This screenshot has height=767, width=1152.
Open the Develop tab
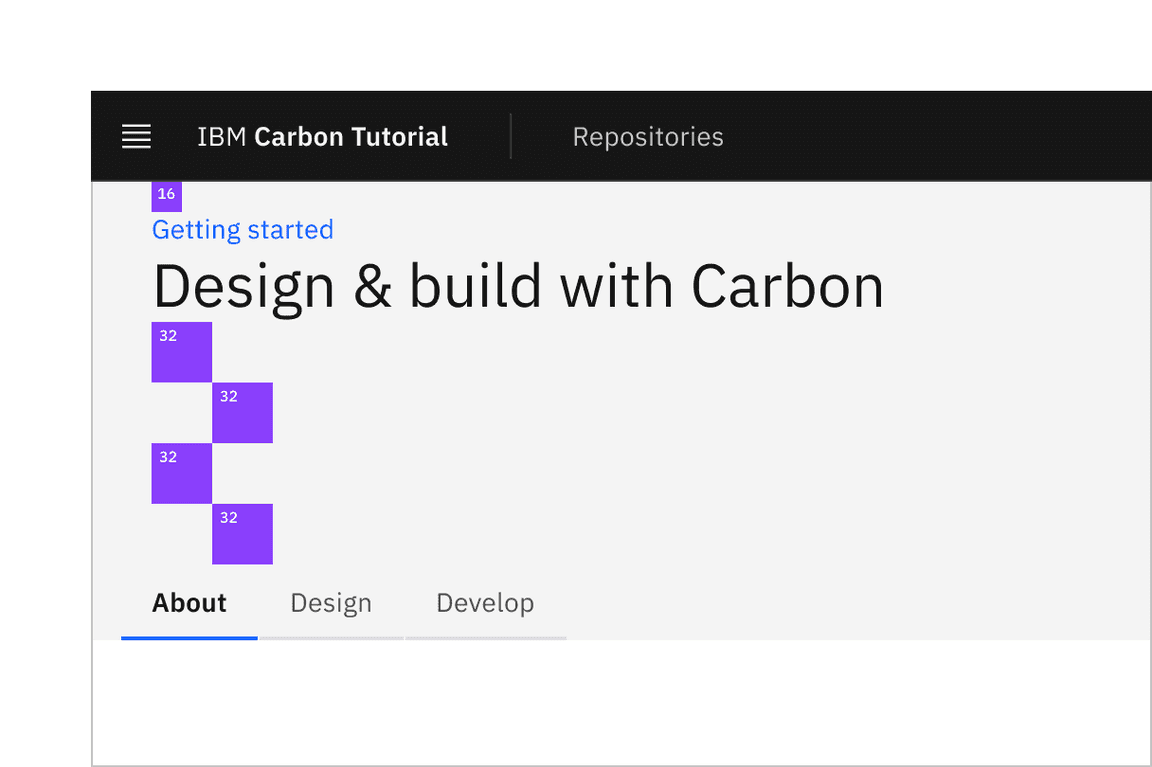(x=485, y=603)
